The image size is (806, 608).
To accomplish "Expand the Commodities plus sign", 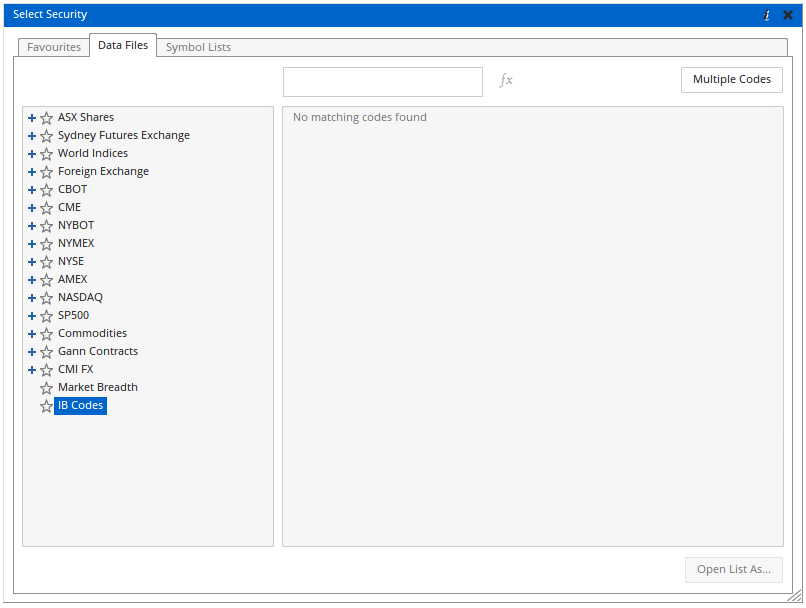I will (32, 334).
